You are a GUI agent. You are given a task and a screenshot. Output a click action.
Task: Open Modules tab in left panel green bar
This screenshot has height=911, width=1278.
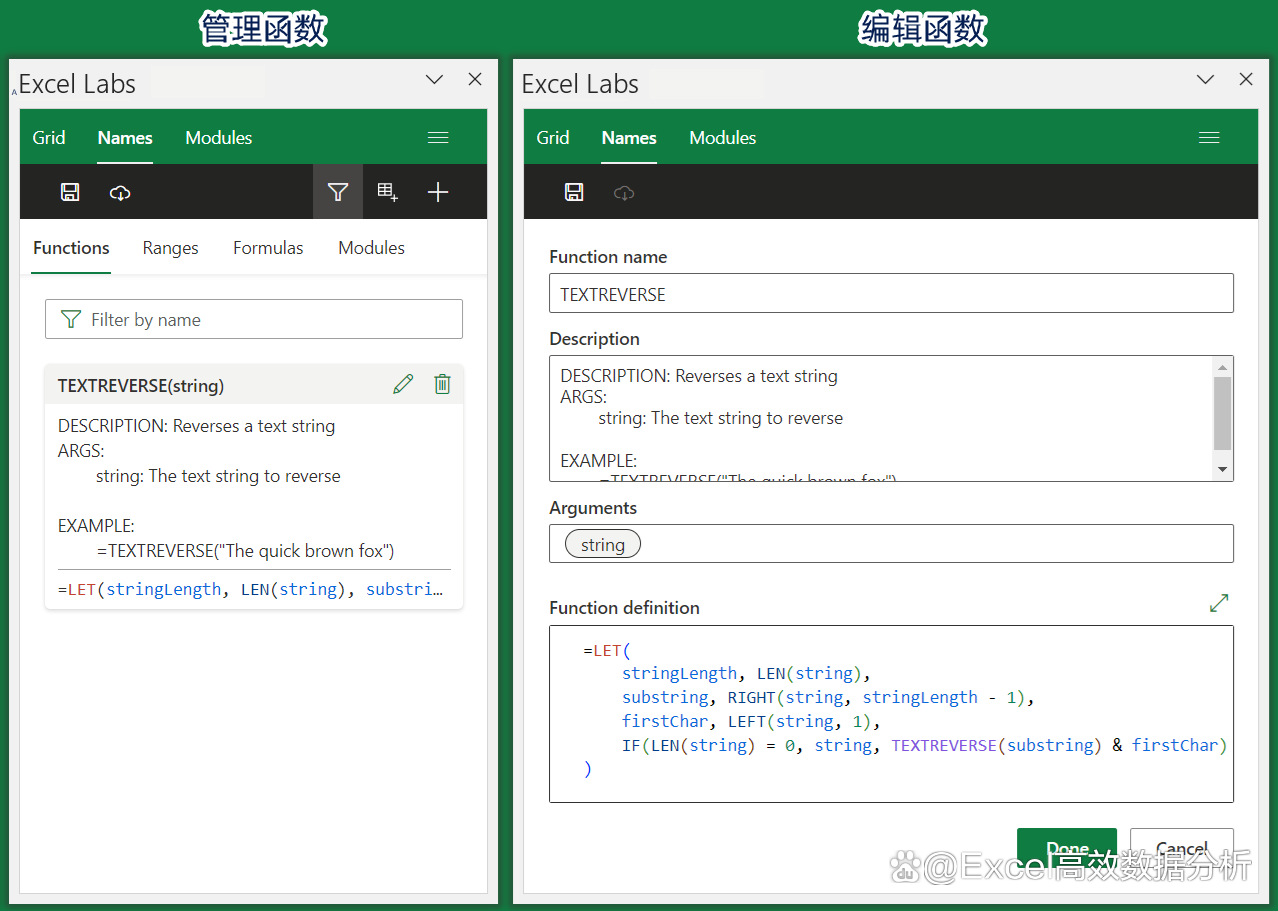219,138
